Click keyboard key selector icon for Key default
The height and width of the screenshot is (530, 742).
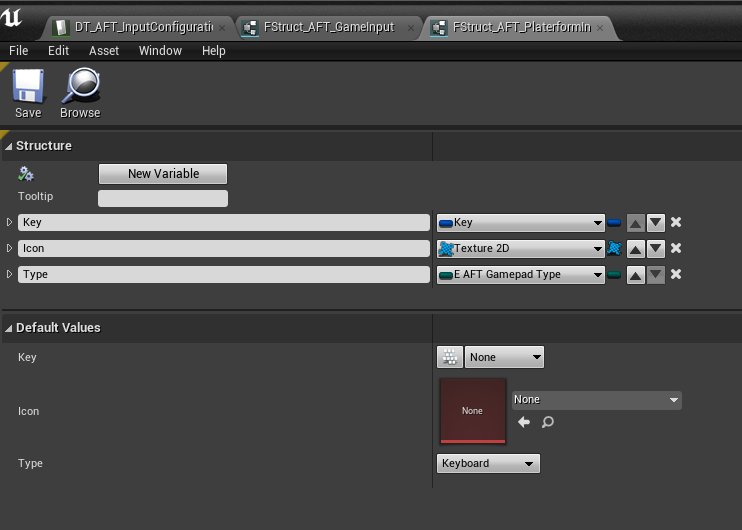[449, 357]
